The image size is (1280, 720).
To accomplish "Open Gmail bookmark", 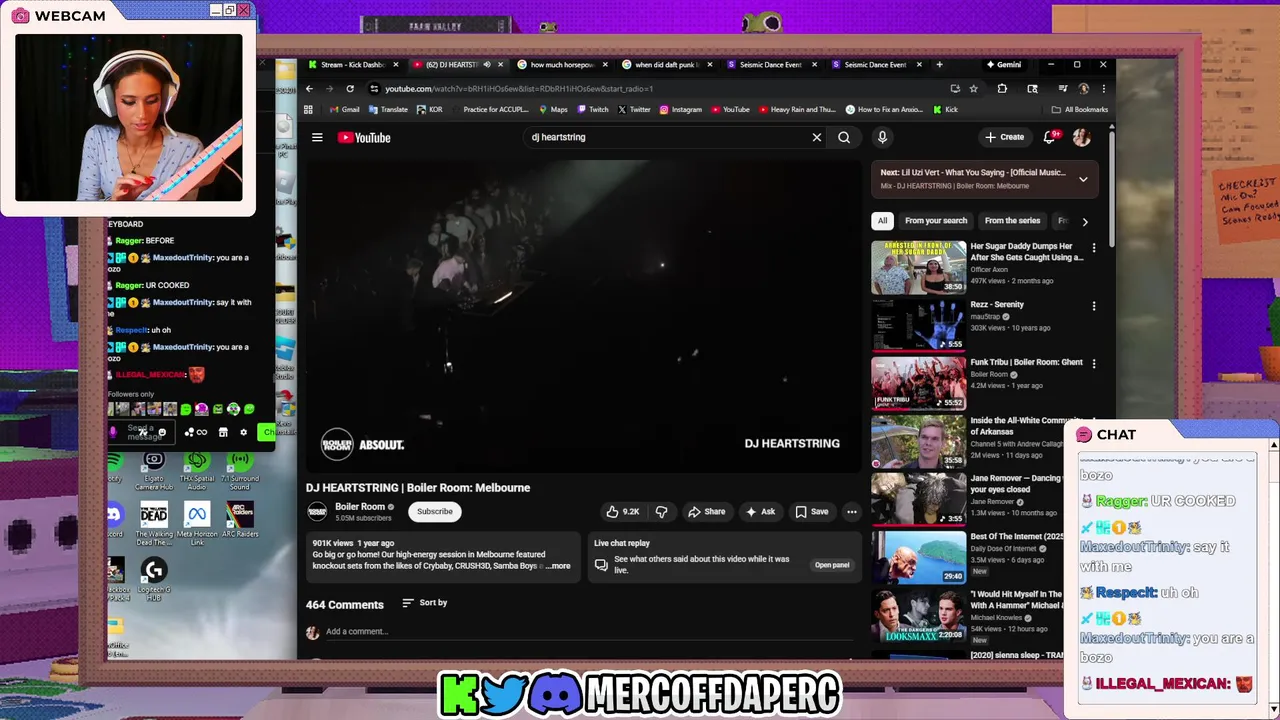I will pos(344,109).
